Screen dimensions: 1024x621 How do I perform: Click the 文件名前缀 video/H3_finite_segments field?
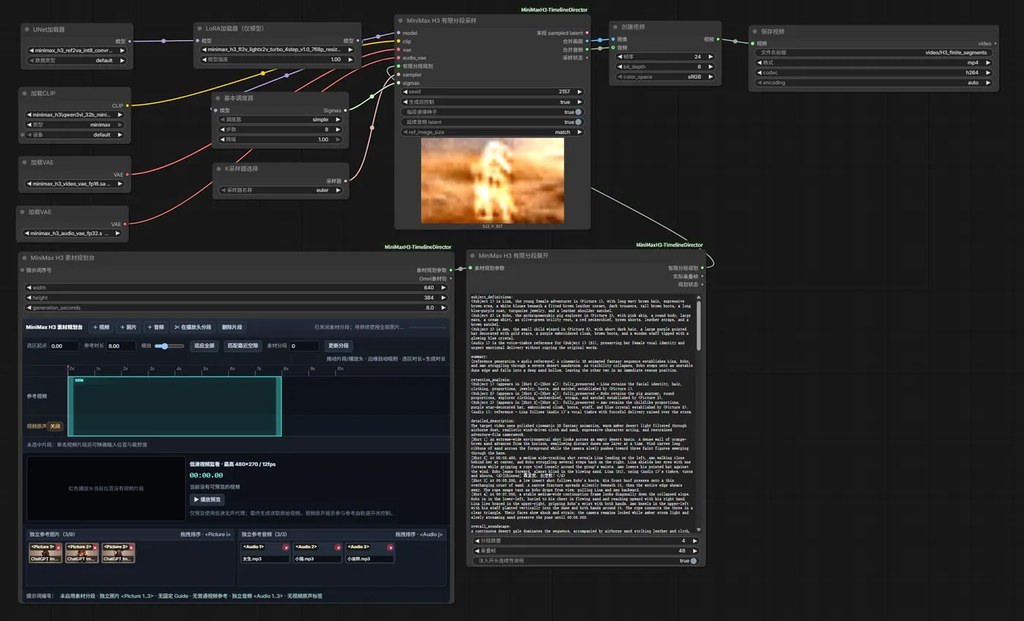[x=873, y=53]
